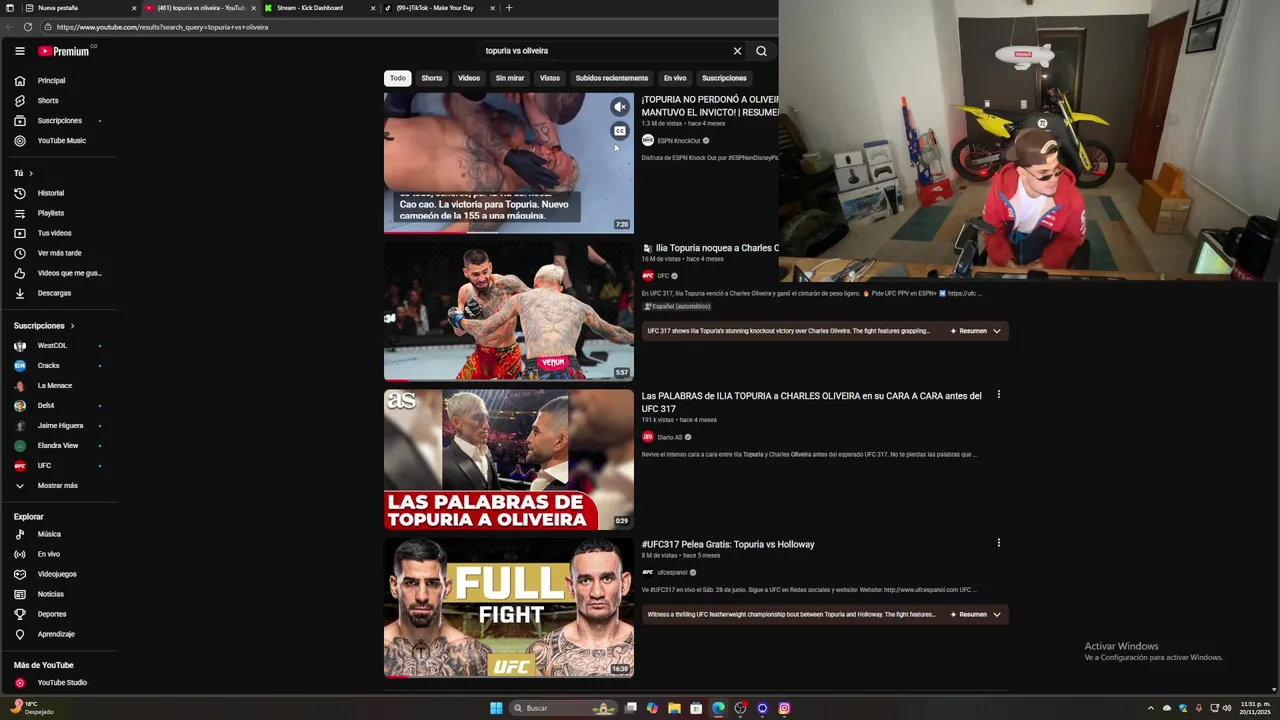Toggle closed captions on the preview video
This screenshot has height=720, width=1280.
pyautogui.click(x=620, y=131)
